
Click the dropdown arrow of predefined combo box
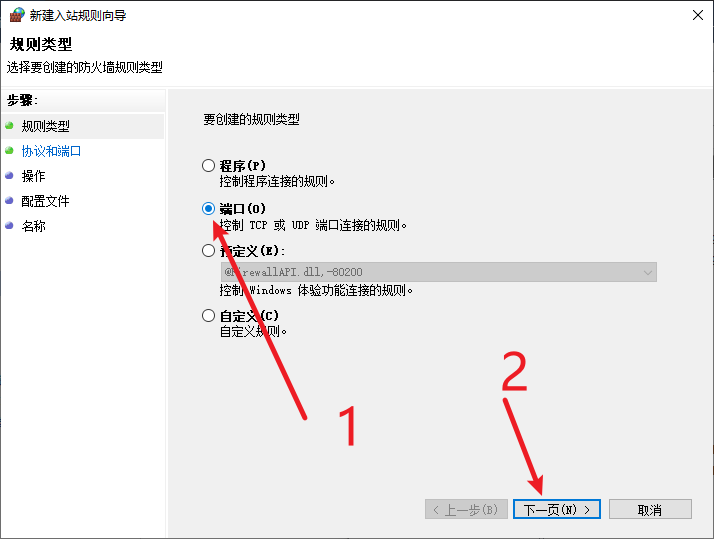[648, 272]
